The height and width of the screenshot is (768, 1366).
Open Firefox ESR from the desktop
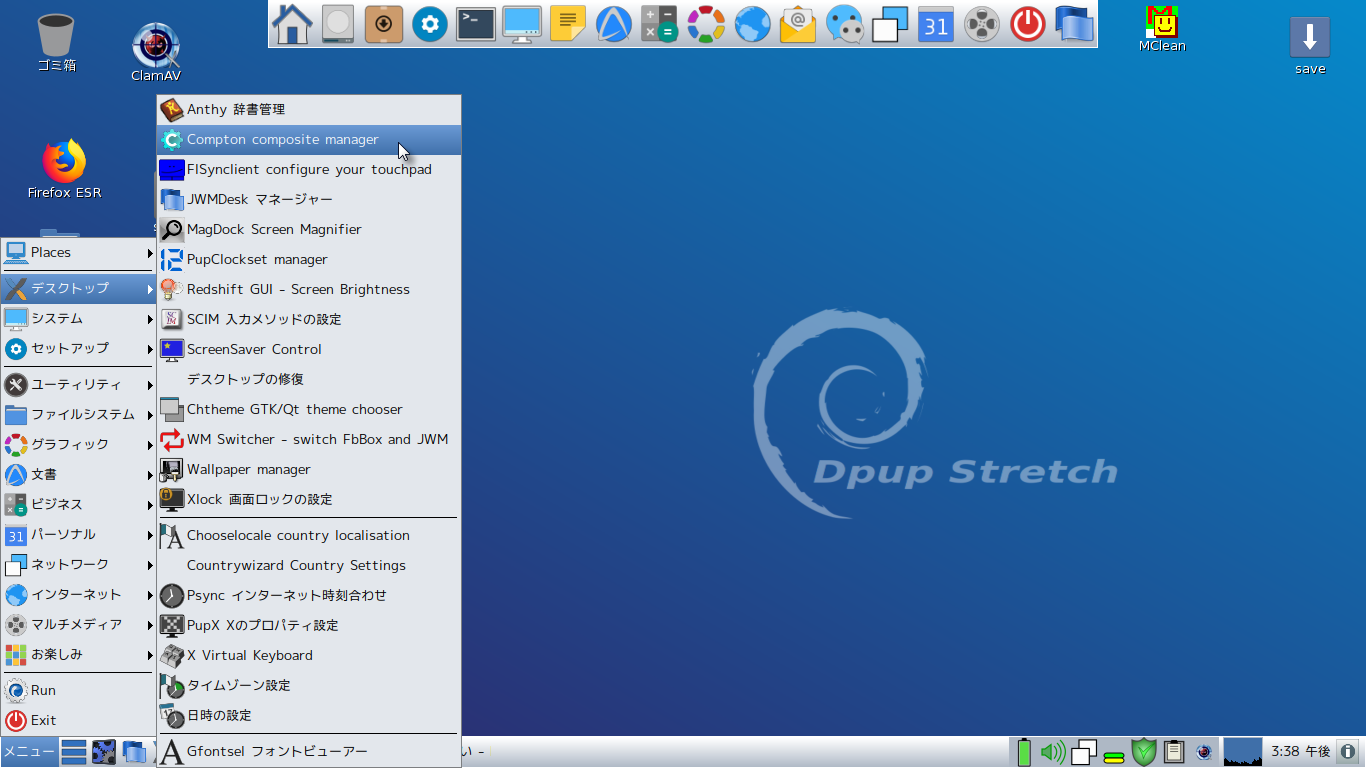coord(64,169)
